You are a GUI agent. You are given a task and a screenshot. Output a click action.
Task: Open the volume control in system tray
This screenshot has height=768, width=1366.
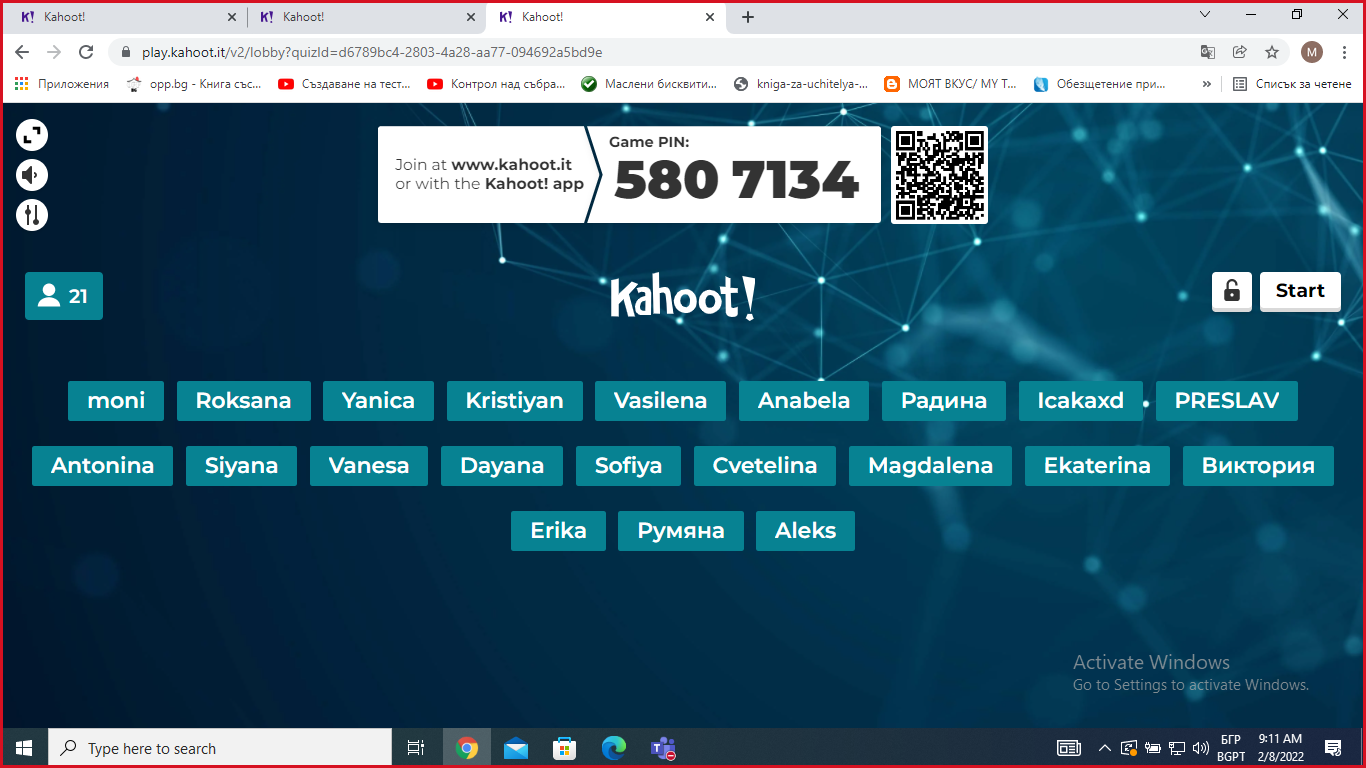(1201, 748)
